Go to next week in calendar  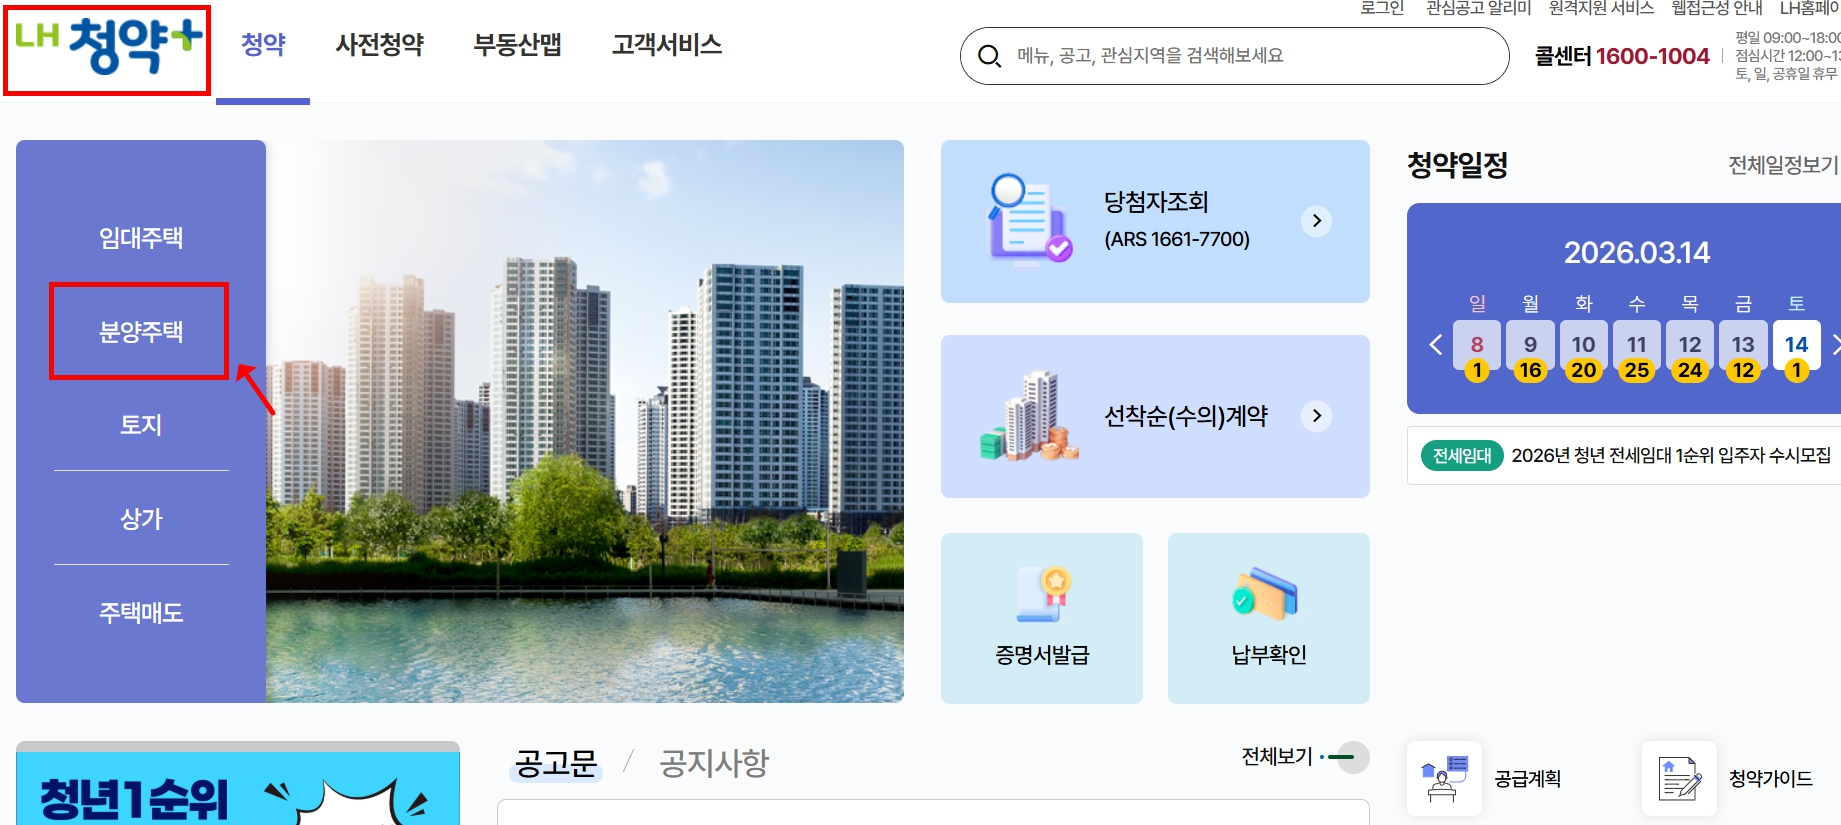click(1835, 345)
